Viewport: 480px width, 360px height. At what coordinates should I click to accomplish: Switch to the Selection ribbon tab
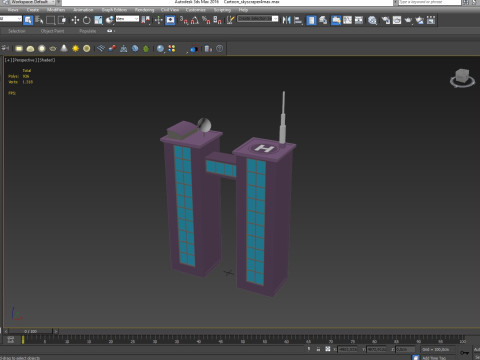(17, 31)
